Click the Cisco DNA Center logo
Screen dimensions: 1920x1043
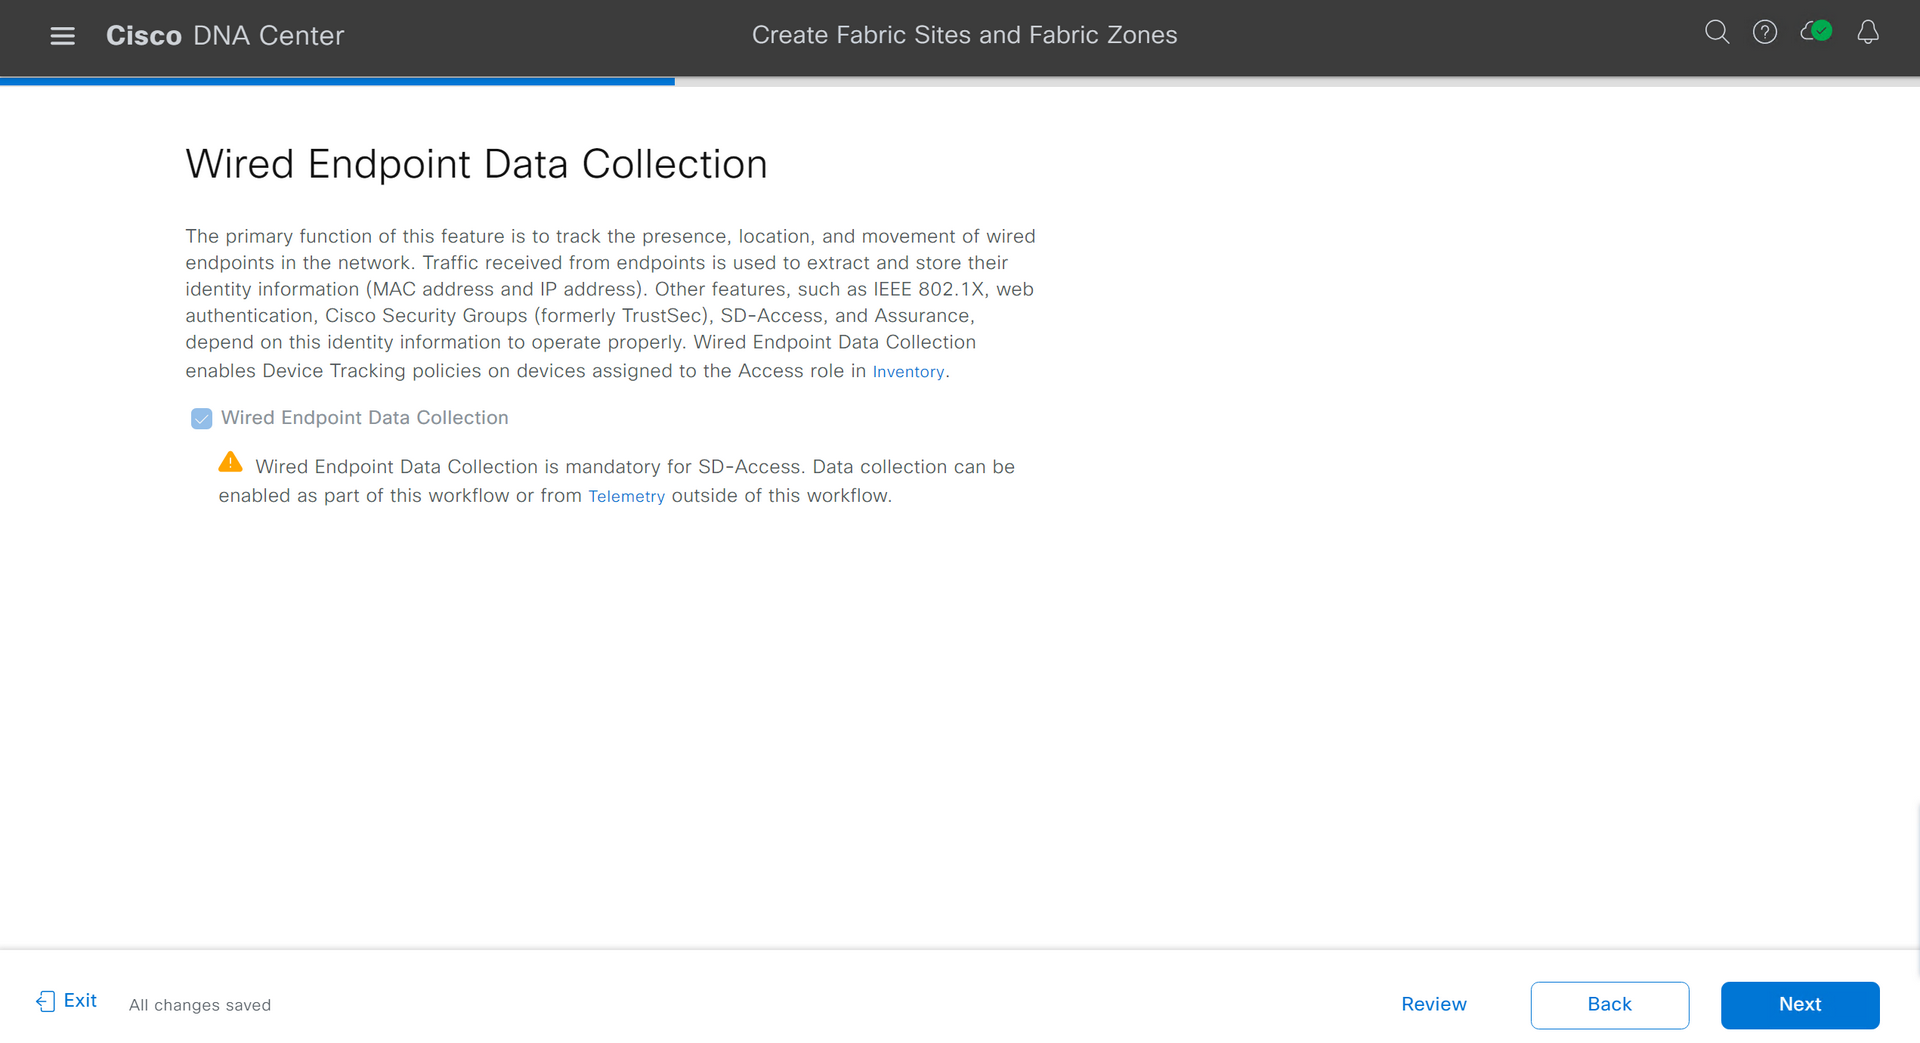(x=224, y=35)
